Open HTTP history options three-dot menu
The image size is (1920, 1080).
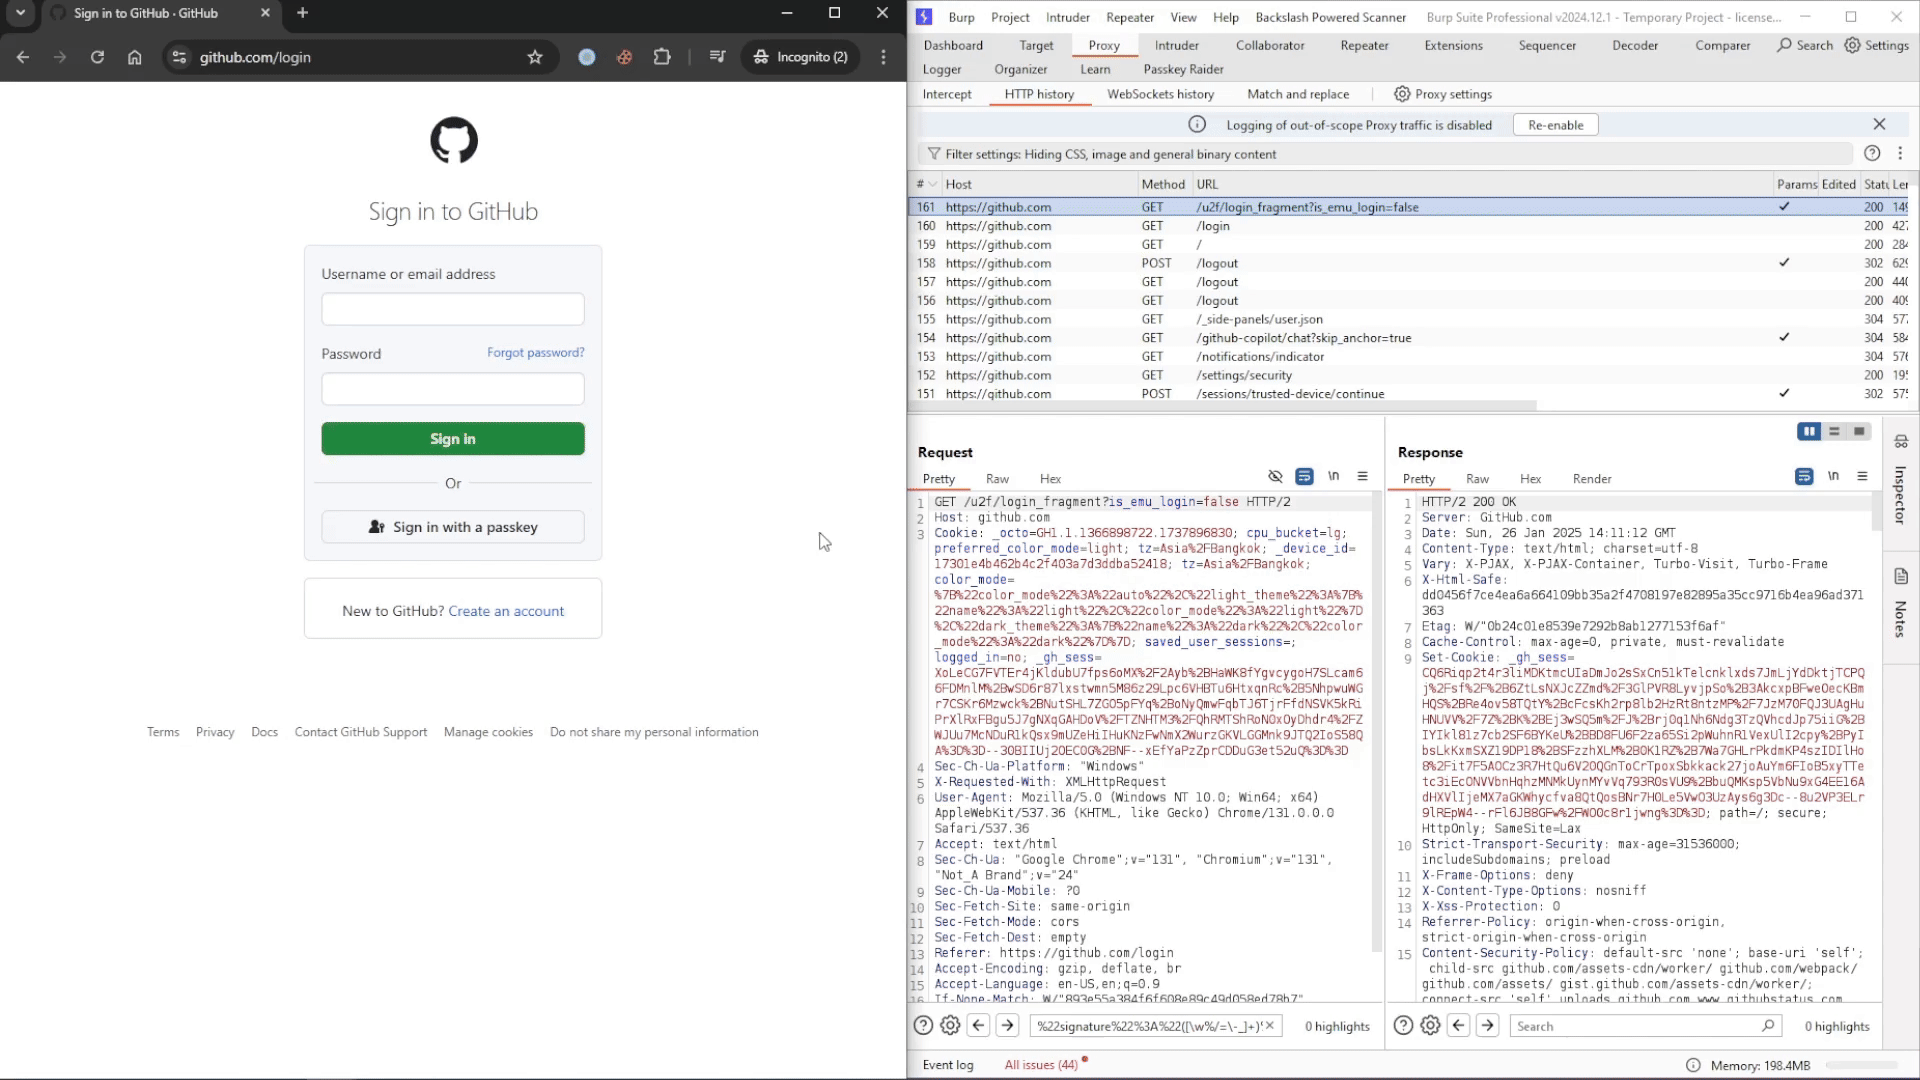[x=1900, y=154]
